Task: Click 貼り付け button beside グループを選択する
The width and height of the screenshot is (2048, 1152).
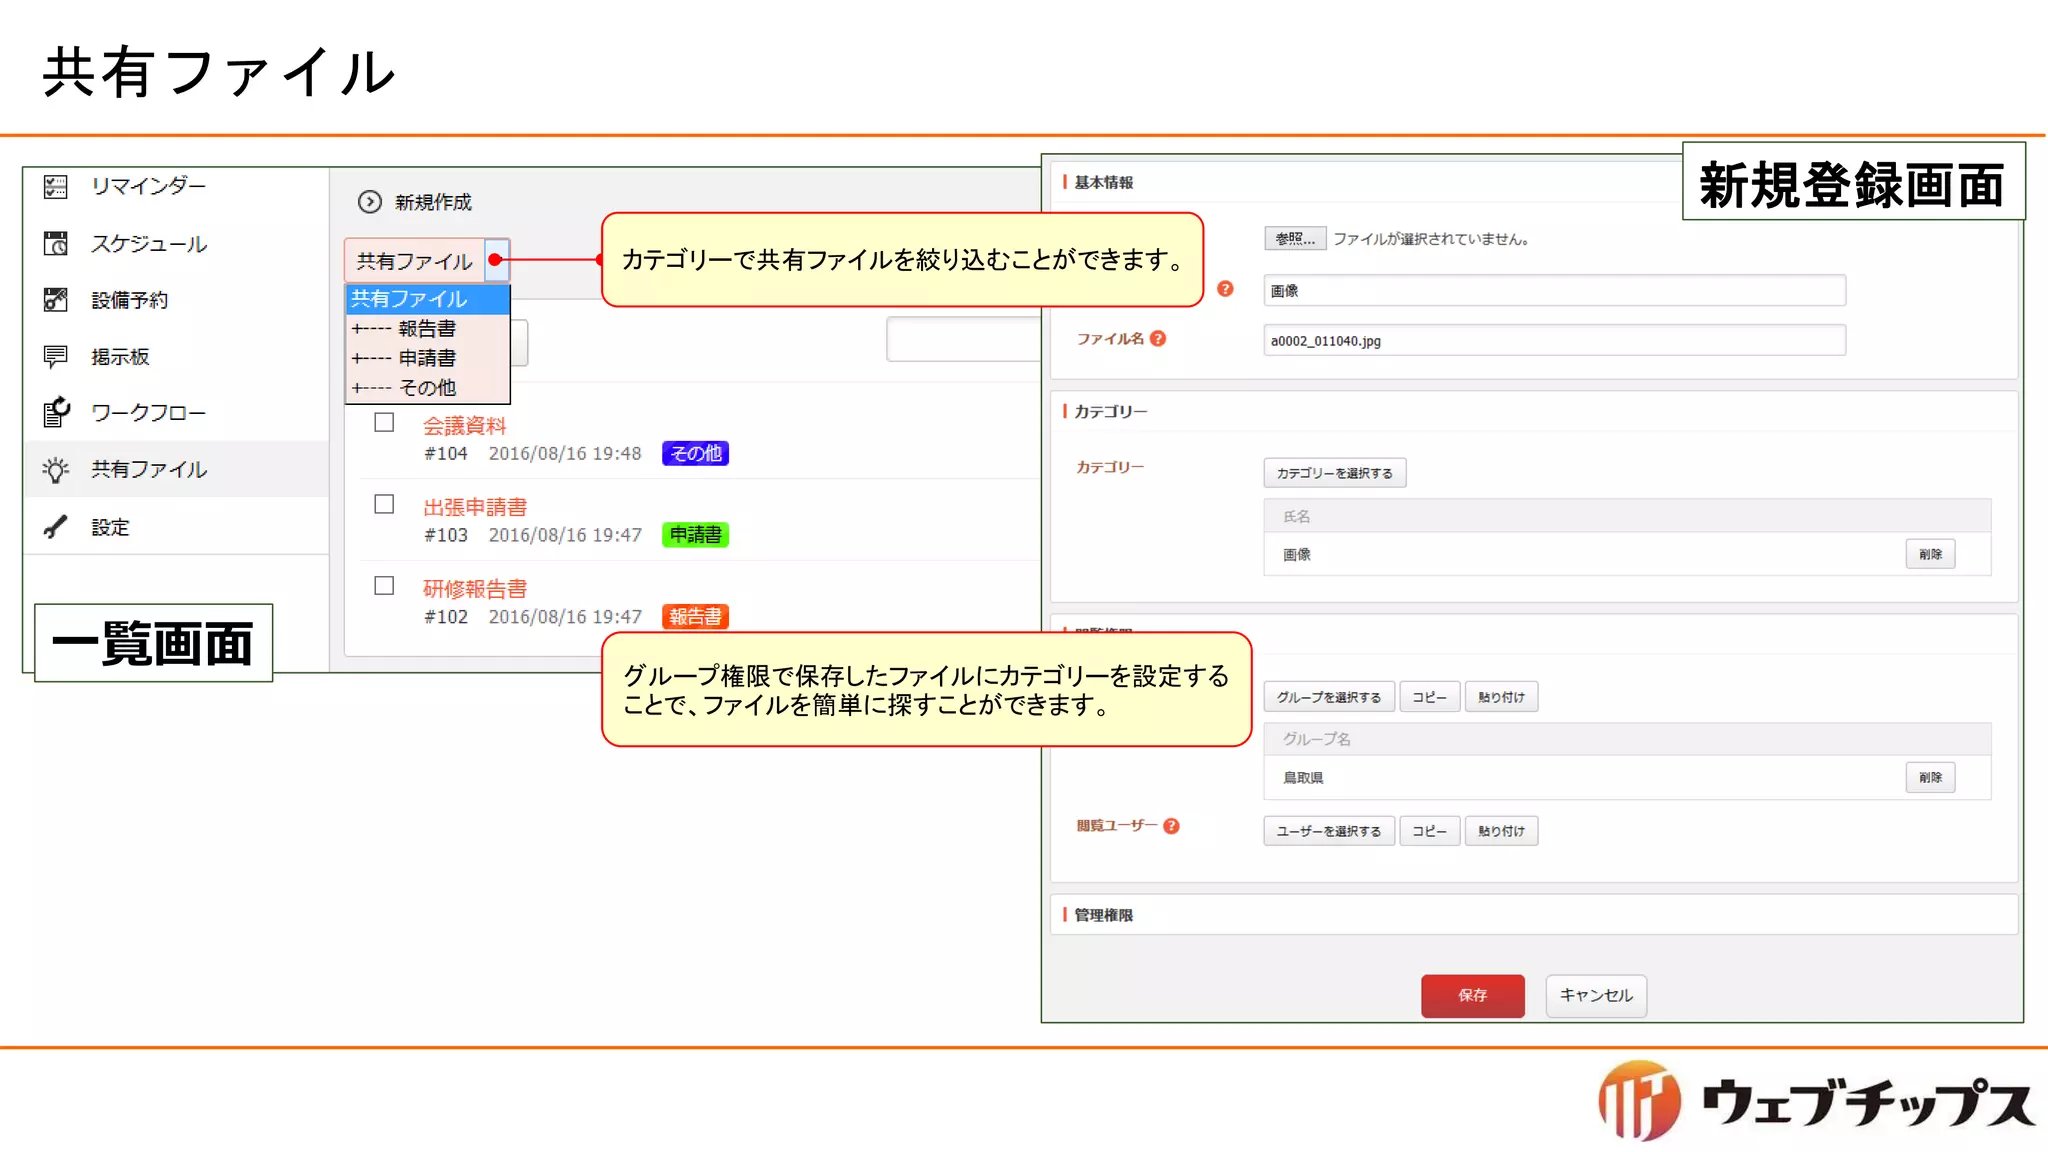Action: pos(1501,697)
